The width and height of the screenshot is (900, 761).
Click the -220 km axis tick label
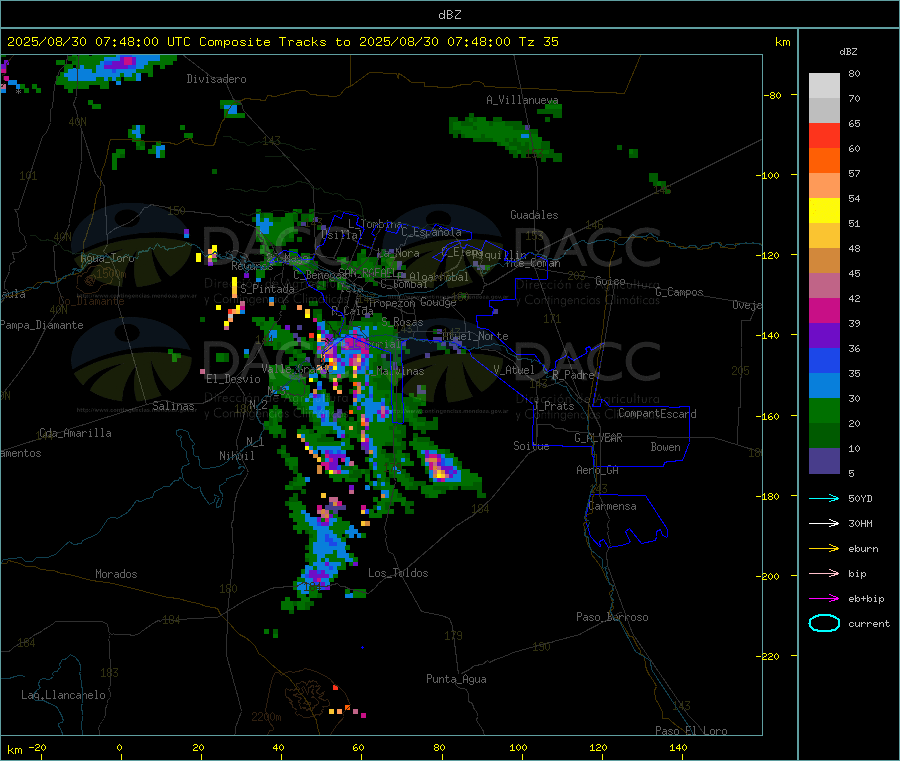(770, 657)
